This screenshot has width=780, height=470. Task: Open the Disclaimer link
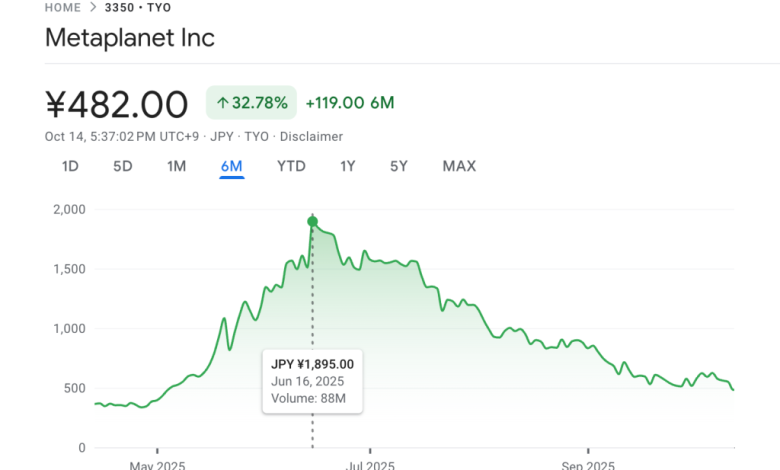tap(309, 136)
